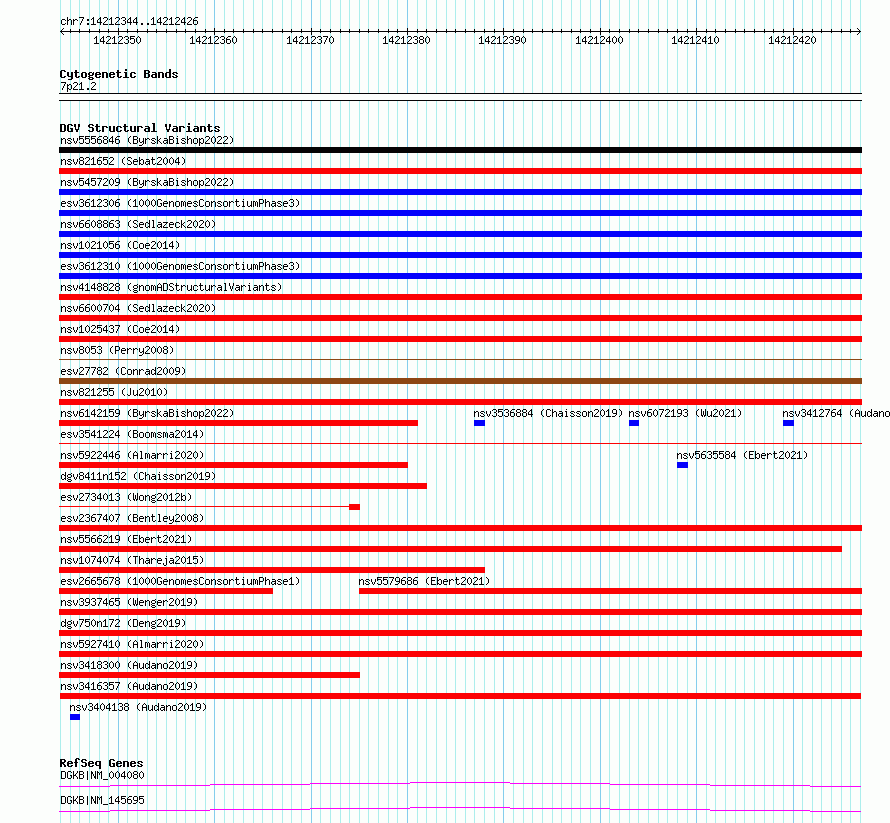The width and height of the screenshot is (890, 823).
Task: Open esv2665678 (1000GenomesConsortiumPhase1) label
Action: (x=180, y=581)
